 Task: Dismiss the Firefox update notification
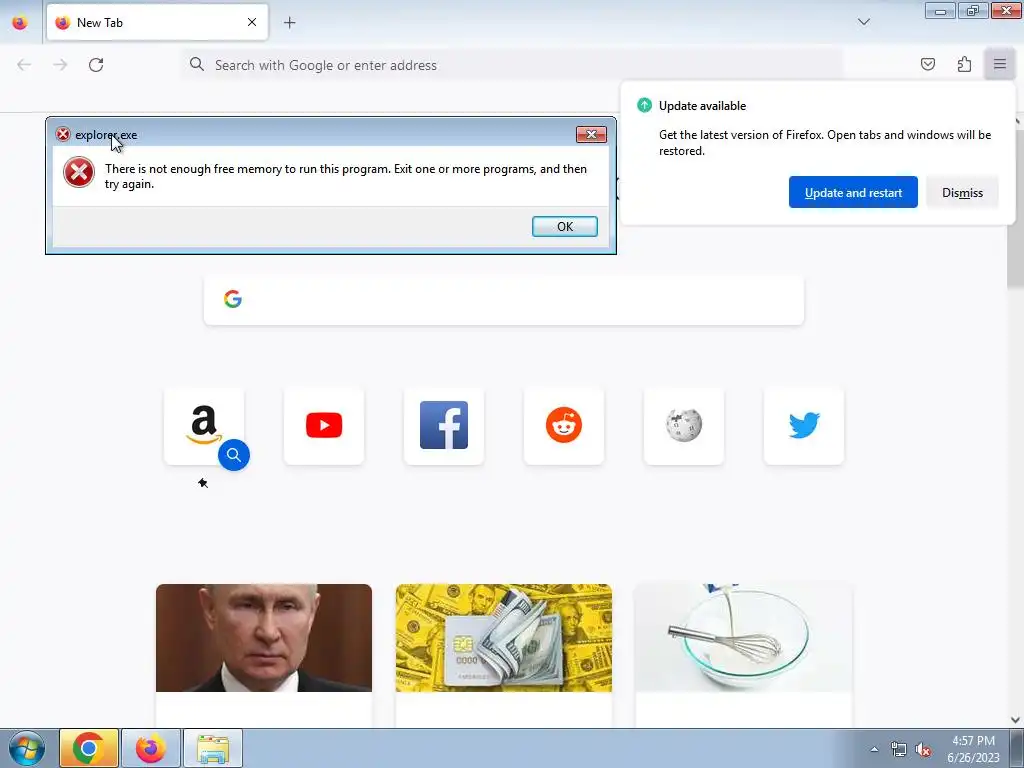pos(962,193)
